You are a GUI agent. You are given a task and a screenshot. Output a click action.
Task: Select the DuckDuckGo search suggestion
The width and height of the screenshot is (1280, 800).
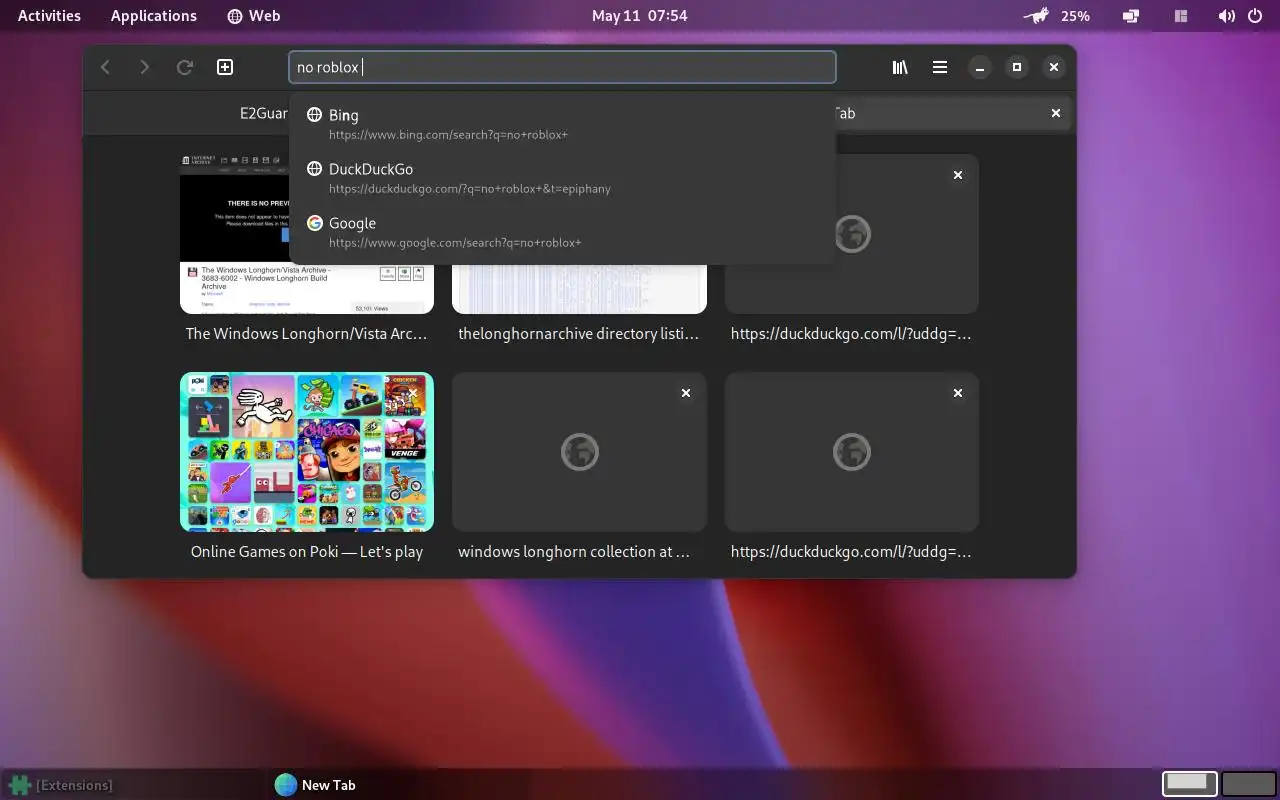click(x=562, y=178)
